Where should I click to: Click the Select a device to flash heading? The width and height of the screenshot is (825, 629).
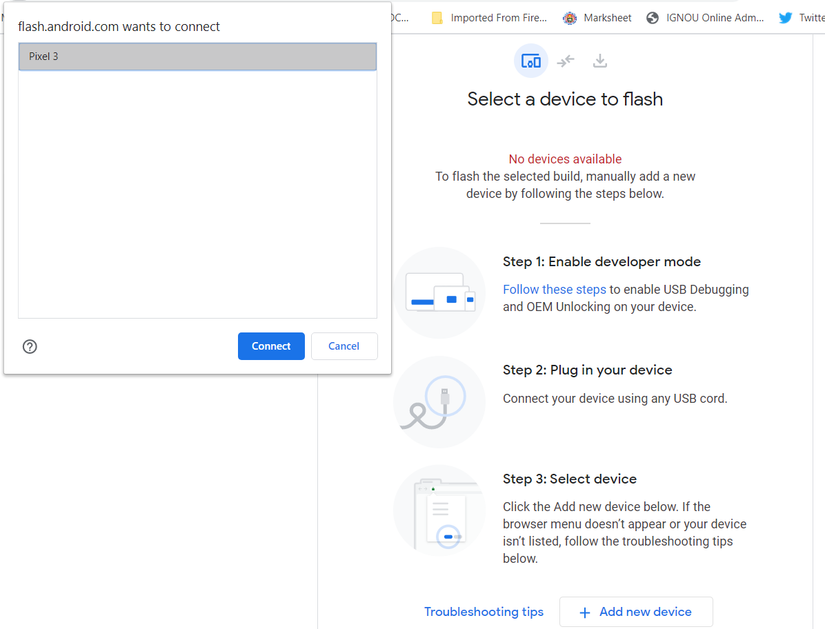point(565,99)
